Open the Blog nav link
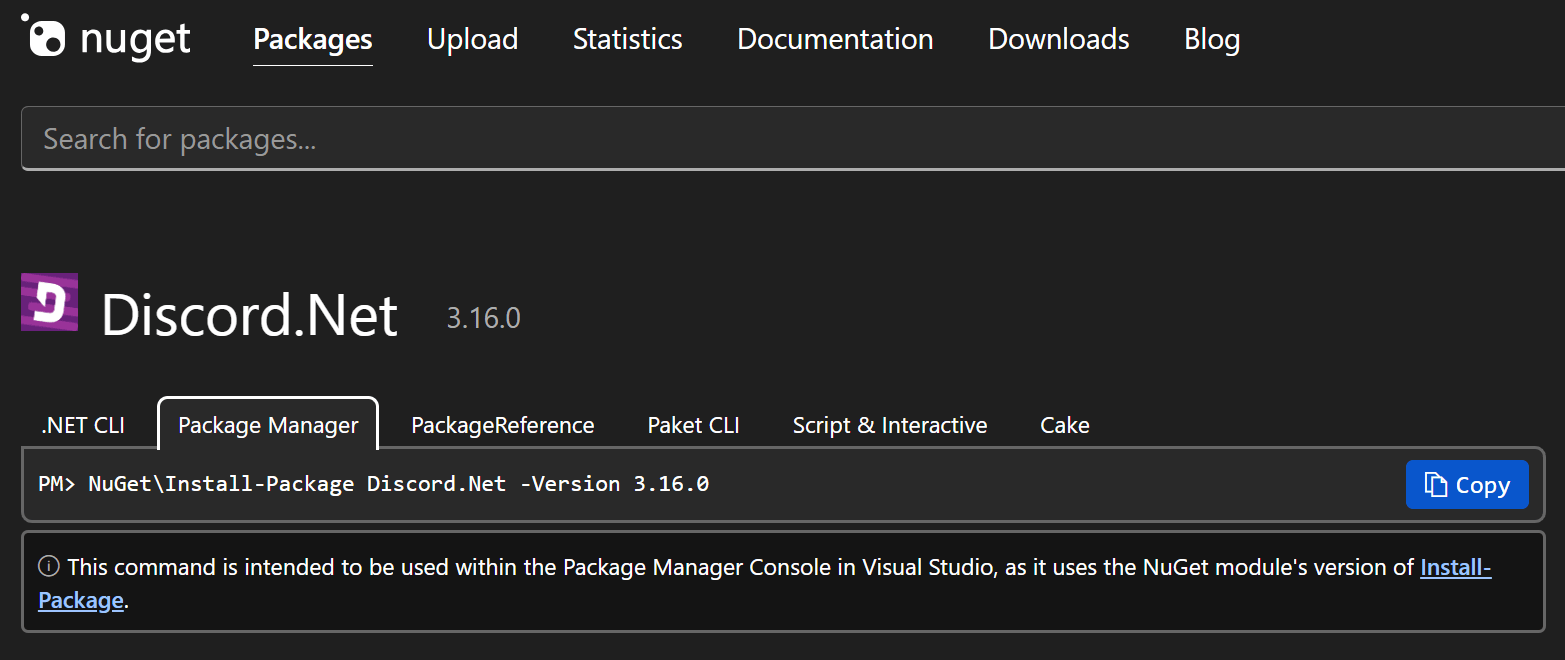This screenshot has height=660, width=1565. coord(1212,39)
